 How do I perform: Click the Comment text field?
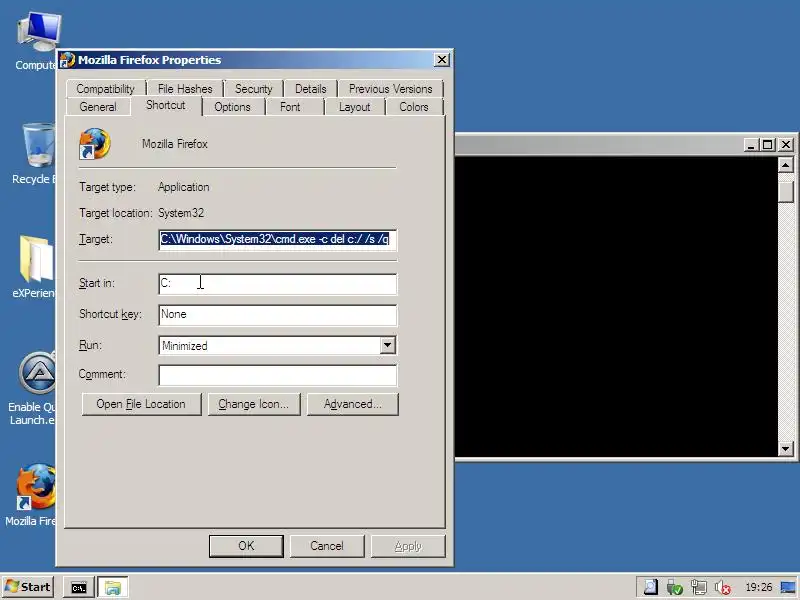pyautogui.click(x=278, y=375)
